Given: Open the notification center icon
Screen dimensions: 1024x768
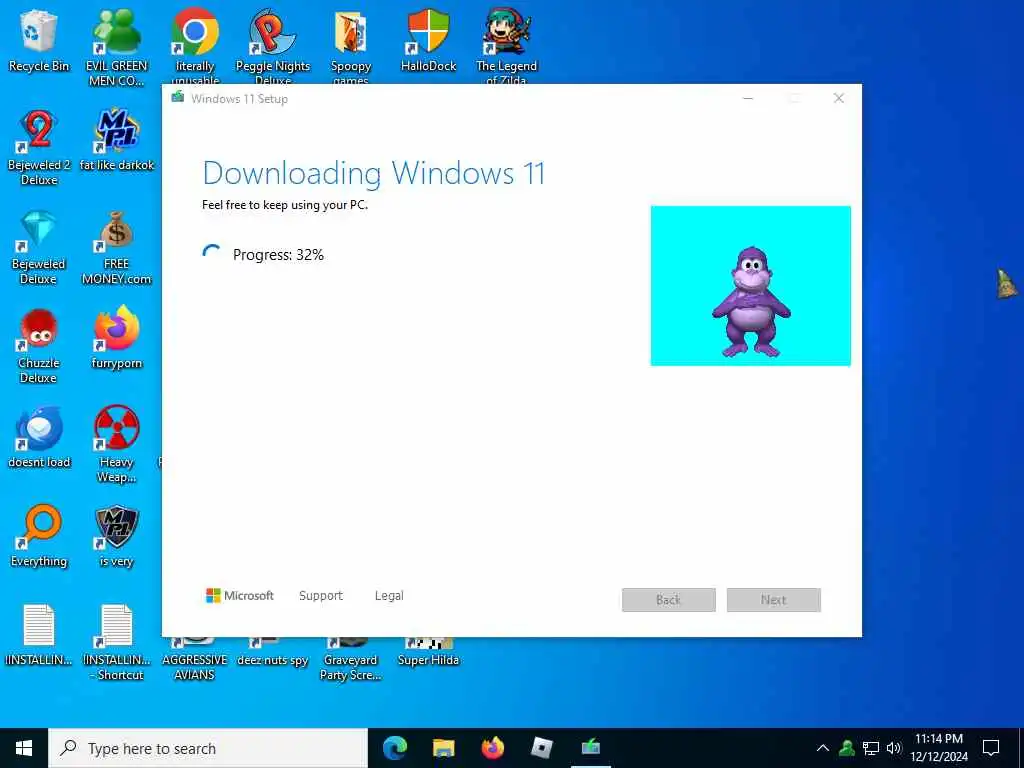Looking at the screenshot, I should [991, 748].
